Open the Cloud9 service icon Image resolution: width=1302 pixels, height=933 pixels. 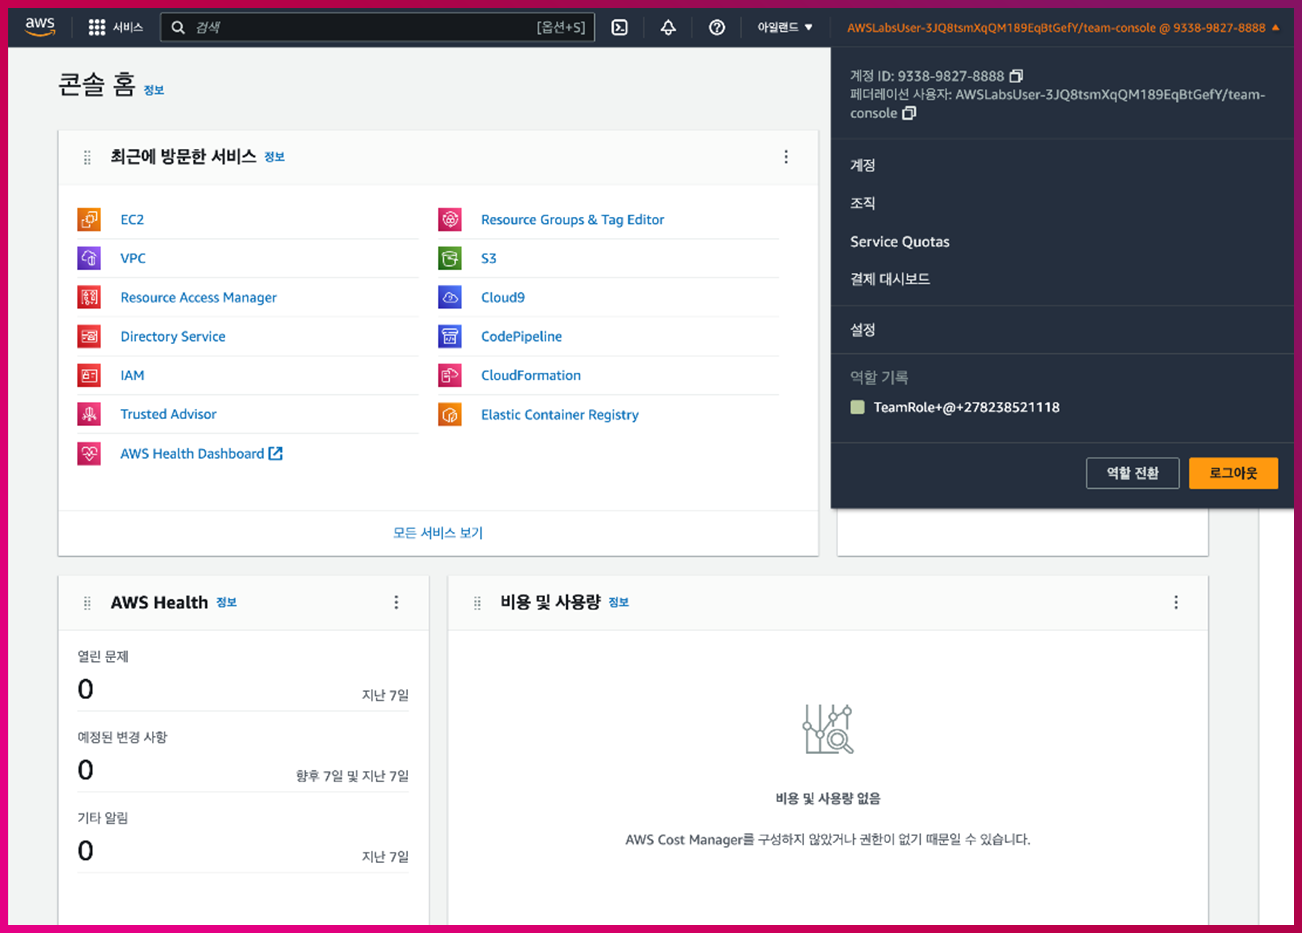(x=450, y=297)
